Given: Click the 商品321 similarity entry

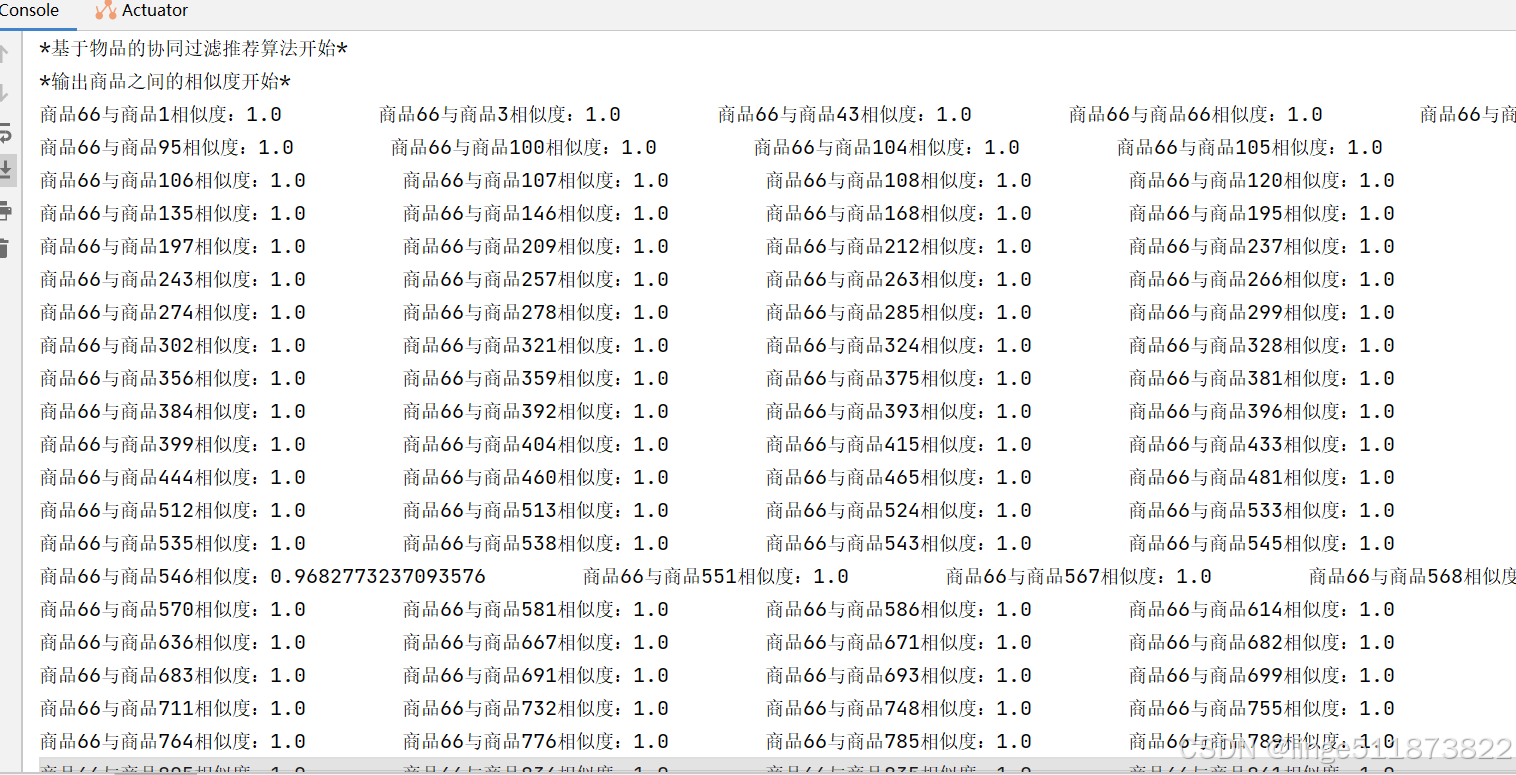Looking at the screenshot, I should [536, 346].
